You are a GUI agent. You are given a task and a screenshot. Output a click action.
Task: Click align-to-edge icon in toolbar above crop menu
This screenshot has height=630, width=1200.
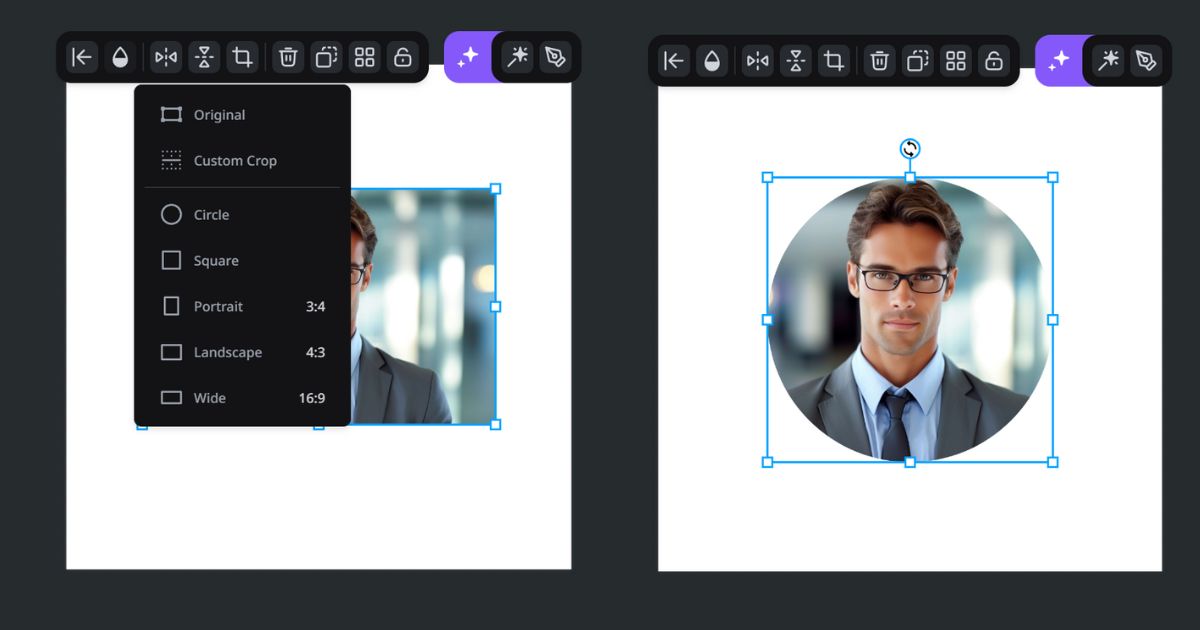coord(82,57)
